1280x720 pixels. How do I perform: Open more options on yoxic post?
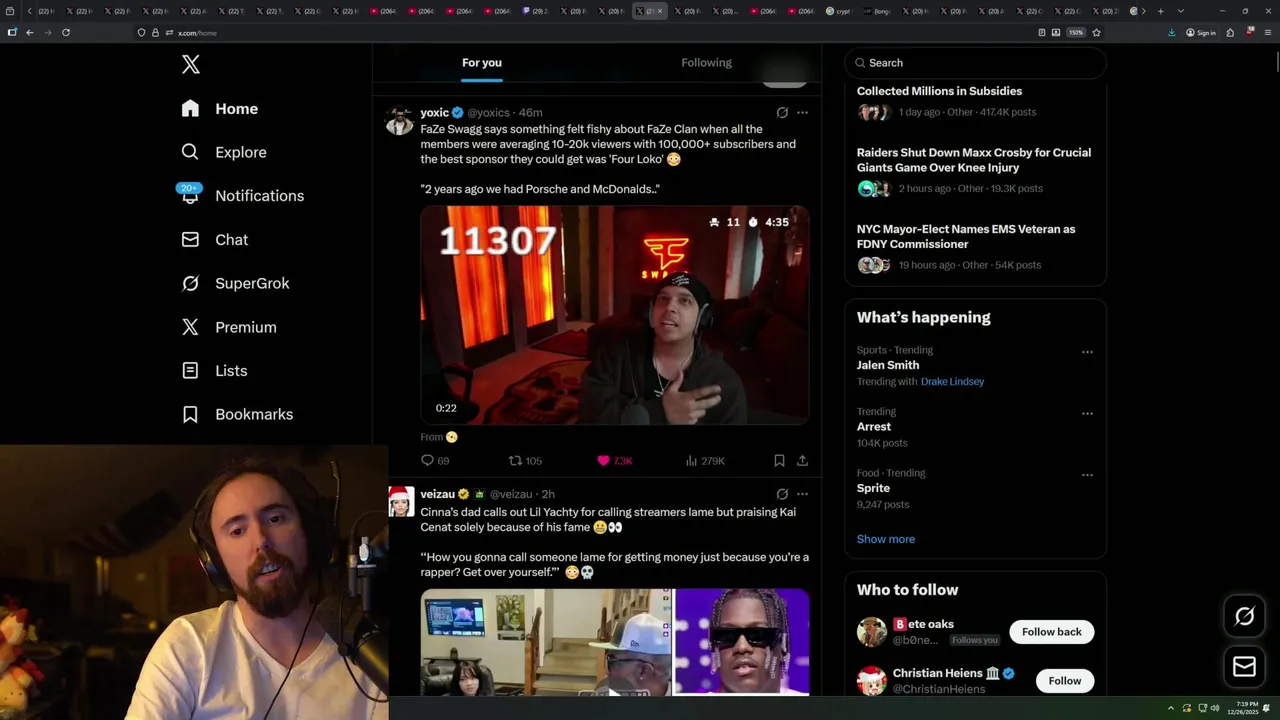tap(802, 113)
